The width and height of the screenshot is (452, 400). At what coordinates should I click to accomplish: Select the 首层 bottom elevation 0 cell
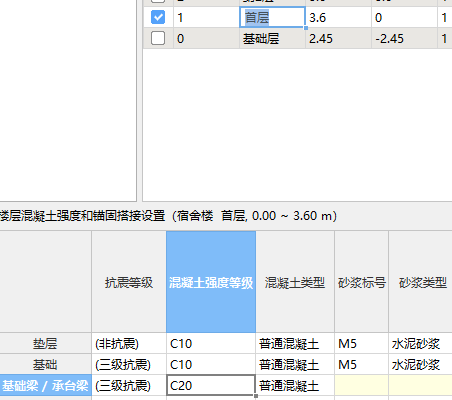click(x=404, y=17)
